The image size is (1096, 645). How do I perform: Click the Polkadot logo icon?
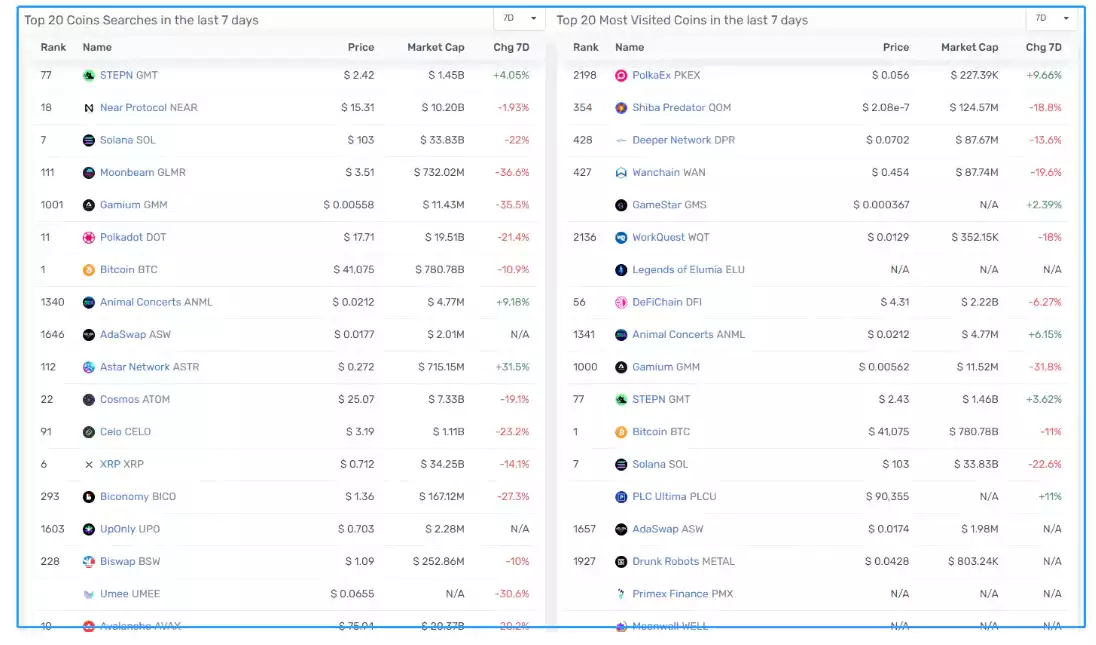tap(89, 238)
